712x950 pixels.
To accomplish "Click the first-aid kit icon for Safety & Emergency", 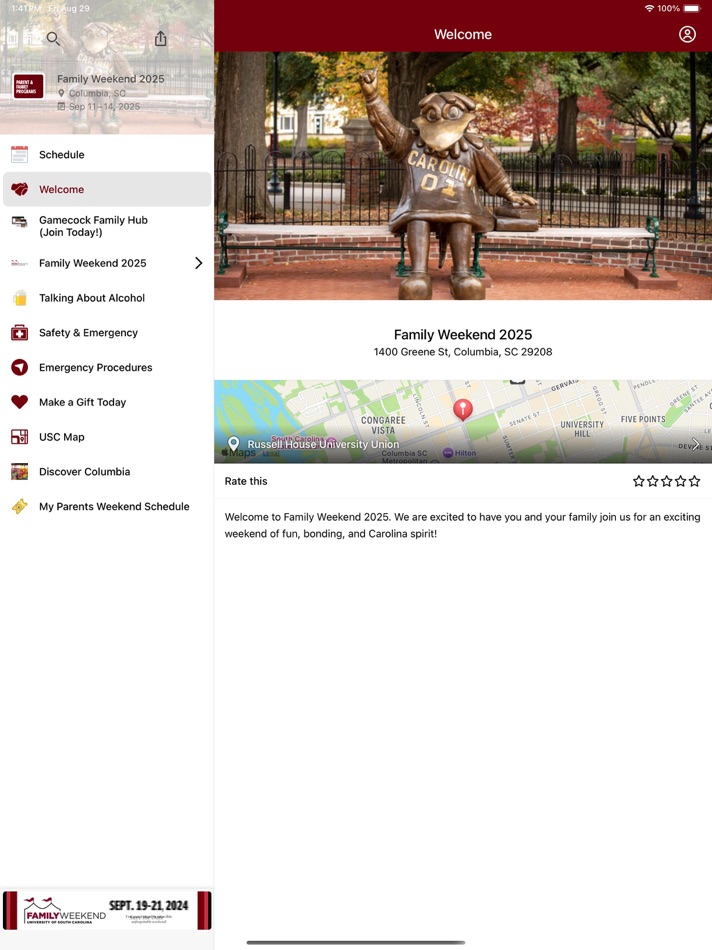I will [19, 333].
